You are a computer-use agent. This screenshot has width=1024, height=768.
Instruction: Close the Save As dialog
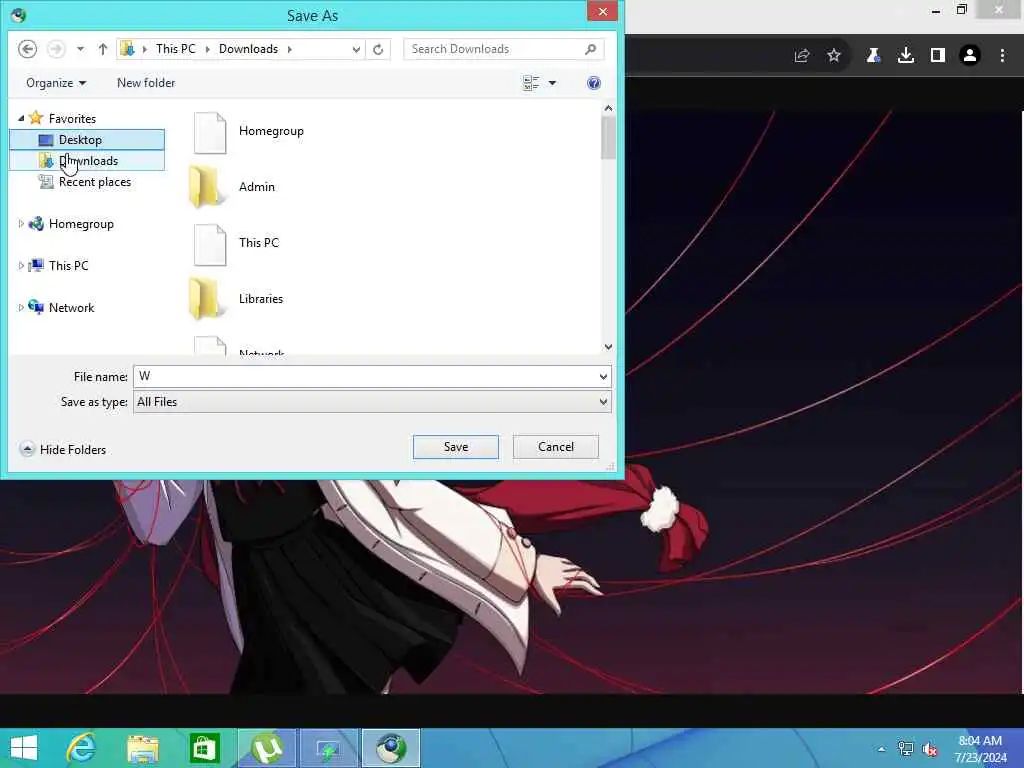(x=602, y=11)
